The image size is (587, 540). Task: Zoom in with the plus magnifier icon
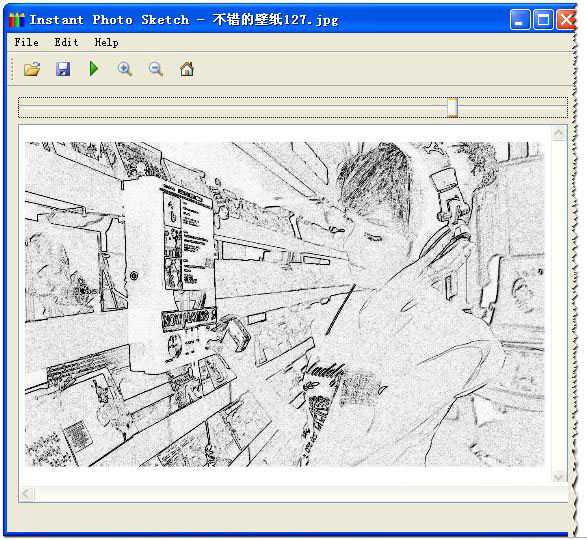pyautogui.click(x=125, y=69)
